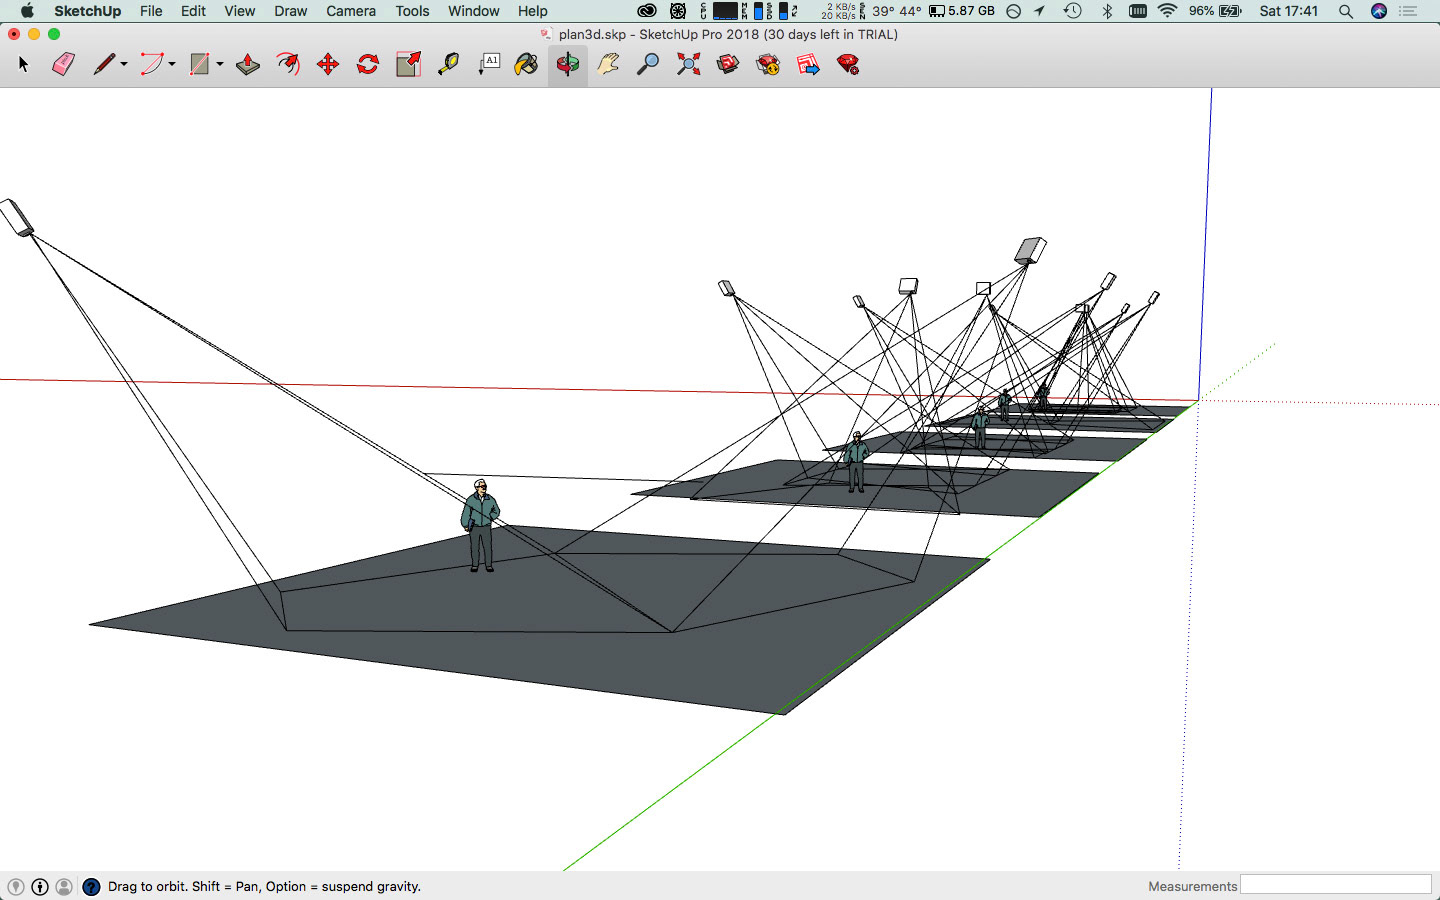Open the Extension Manager ruby icon
The width and height of the screenshot is (1440, 900).
848,64
